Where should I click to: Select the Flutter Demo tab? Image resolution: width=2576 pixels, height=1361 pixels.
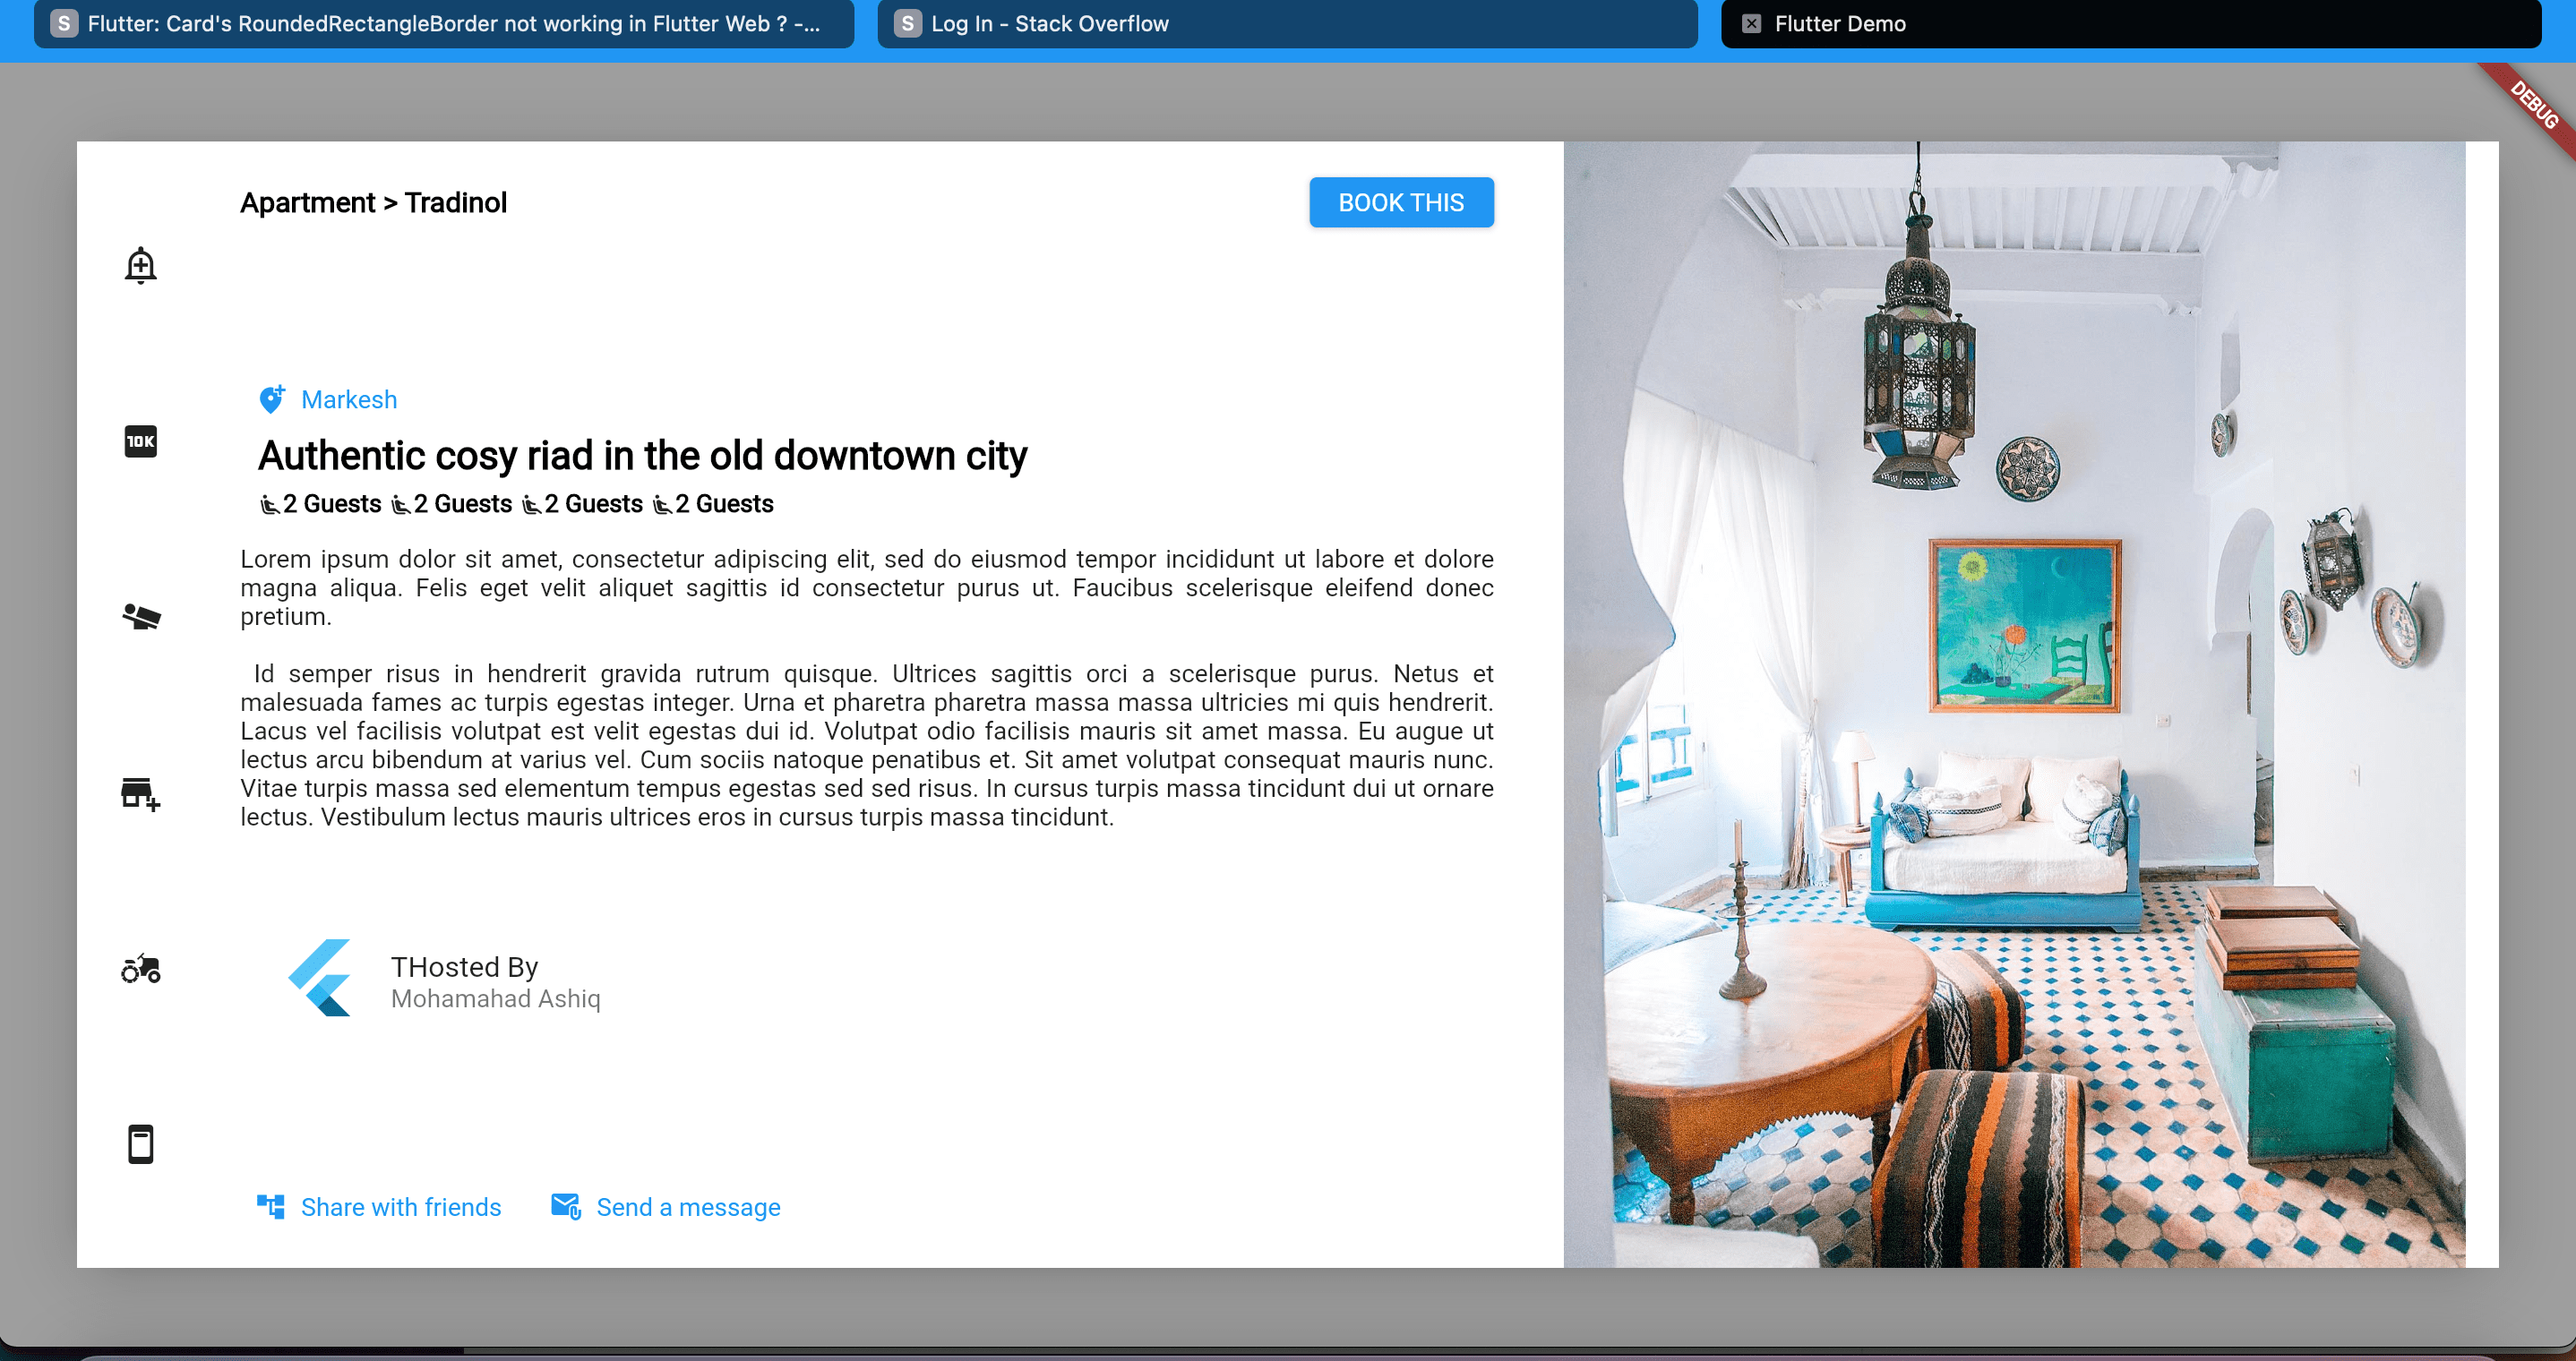pos(2131,23)
